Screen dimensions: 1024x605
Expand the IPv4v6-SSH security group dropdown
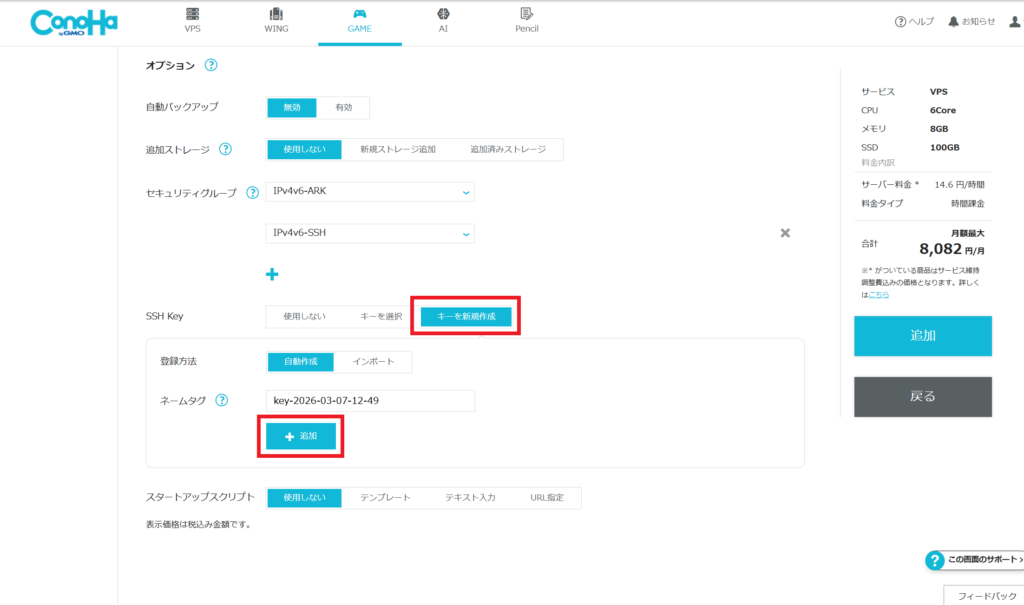pos(370,233)
